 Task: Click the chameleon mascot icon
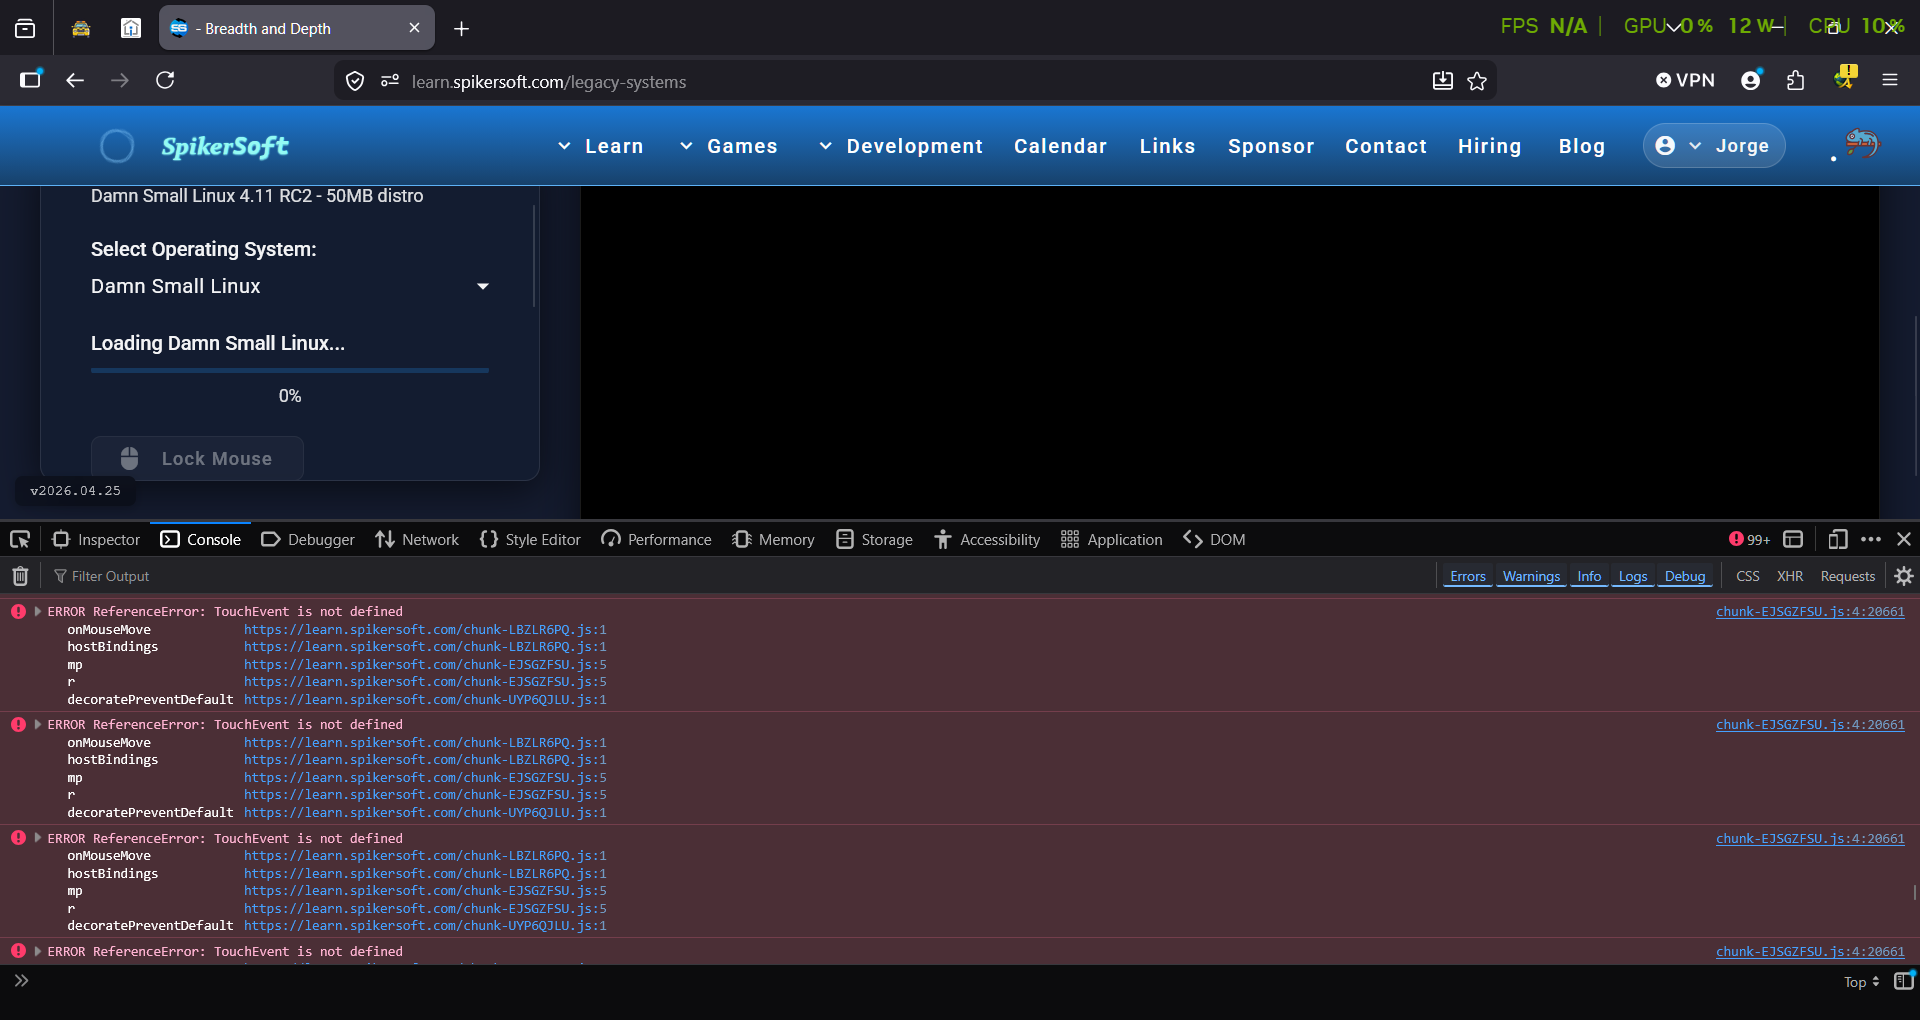tap(1862, 144)
